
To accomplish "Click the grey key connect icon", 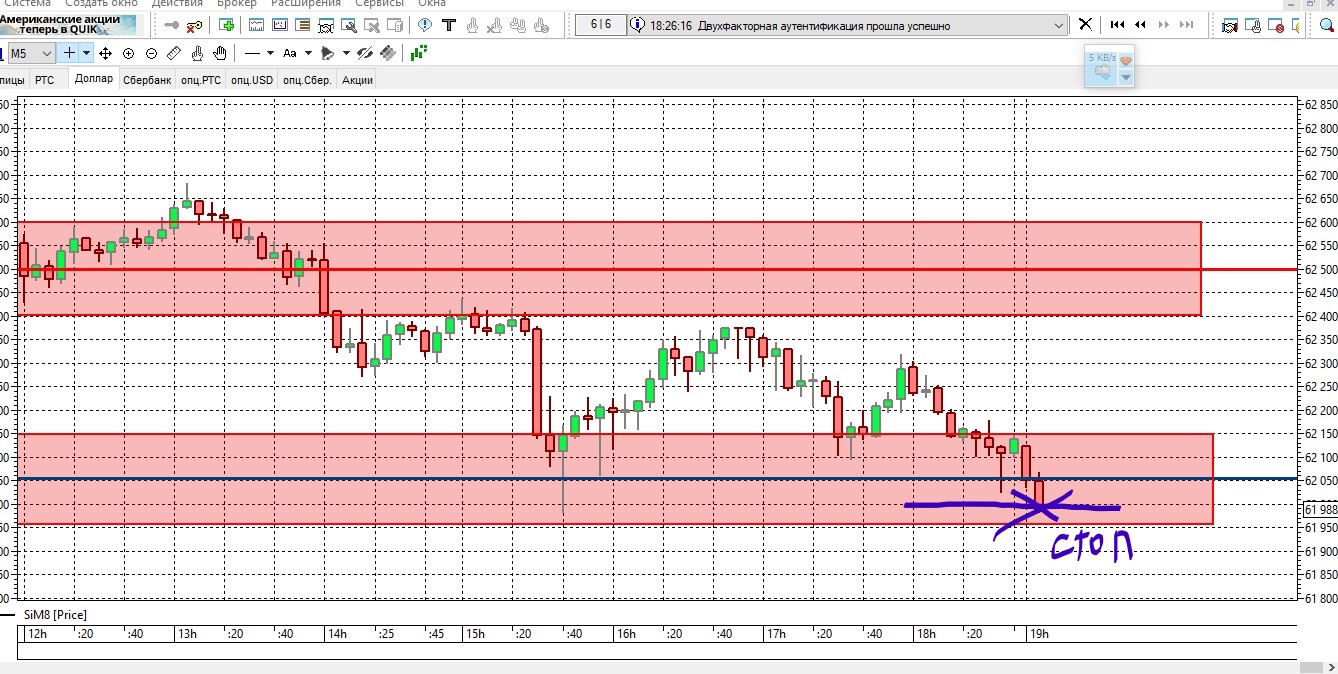I will tap(173, 25).
